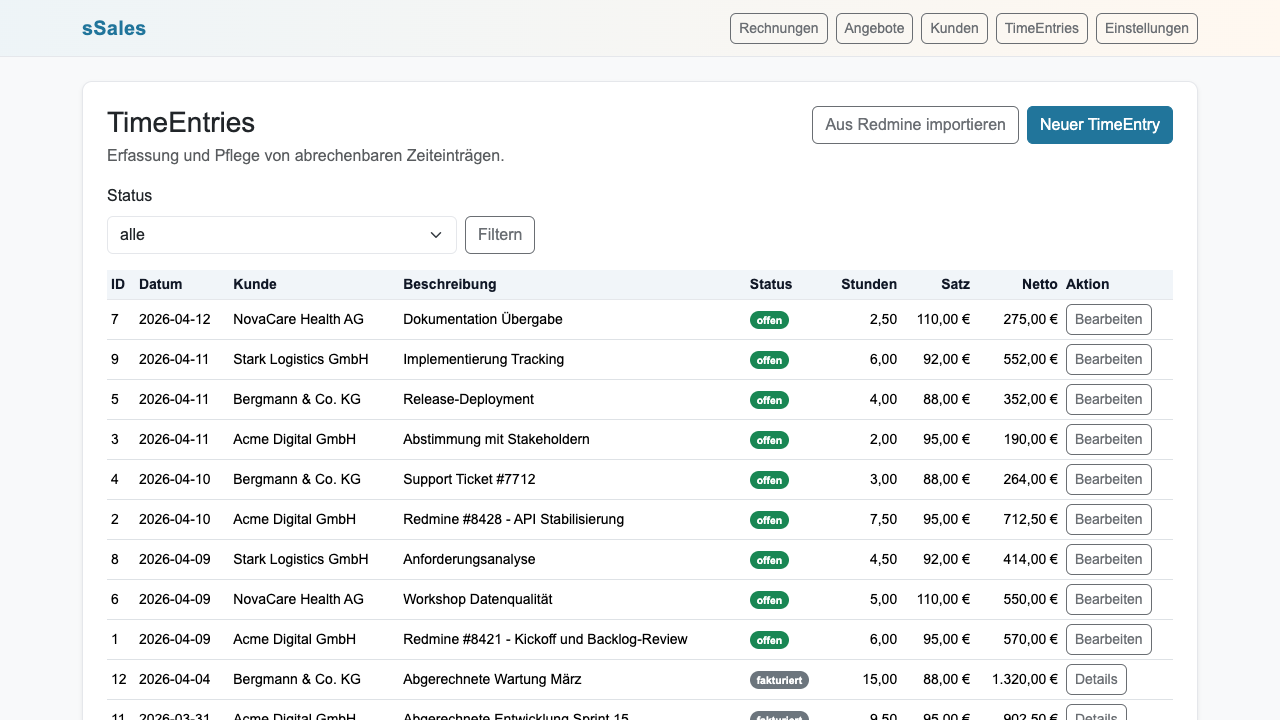Select "alle" in the status combo box

click(281, 234)
